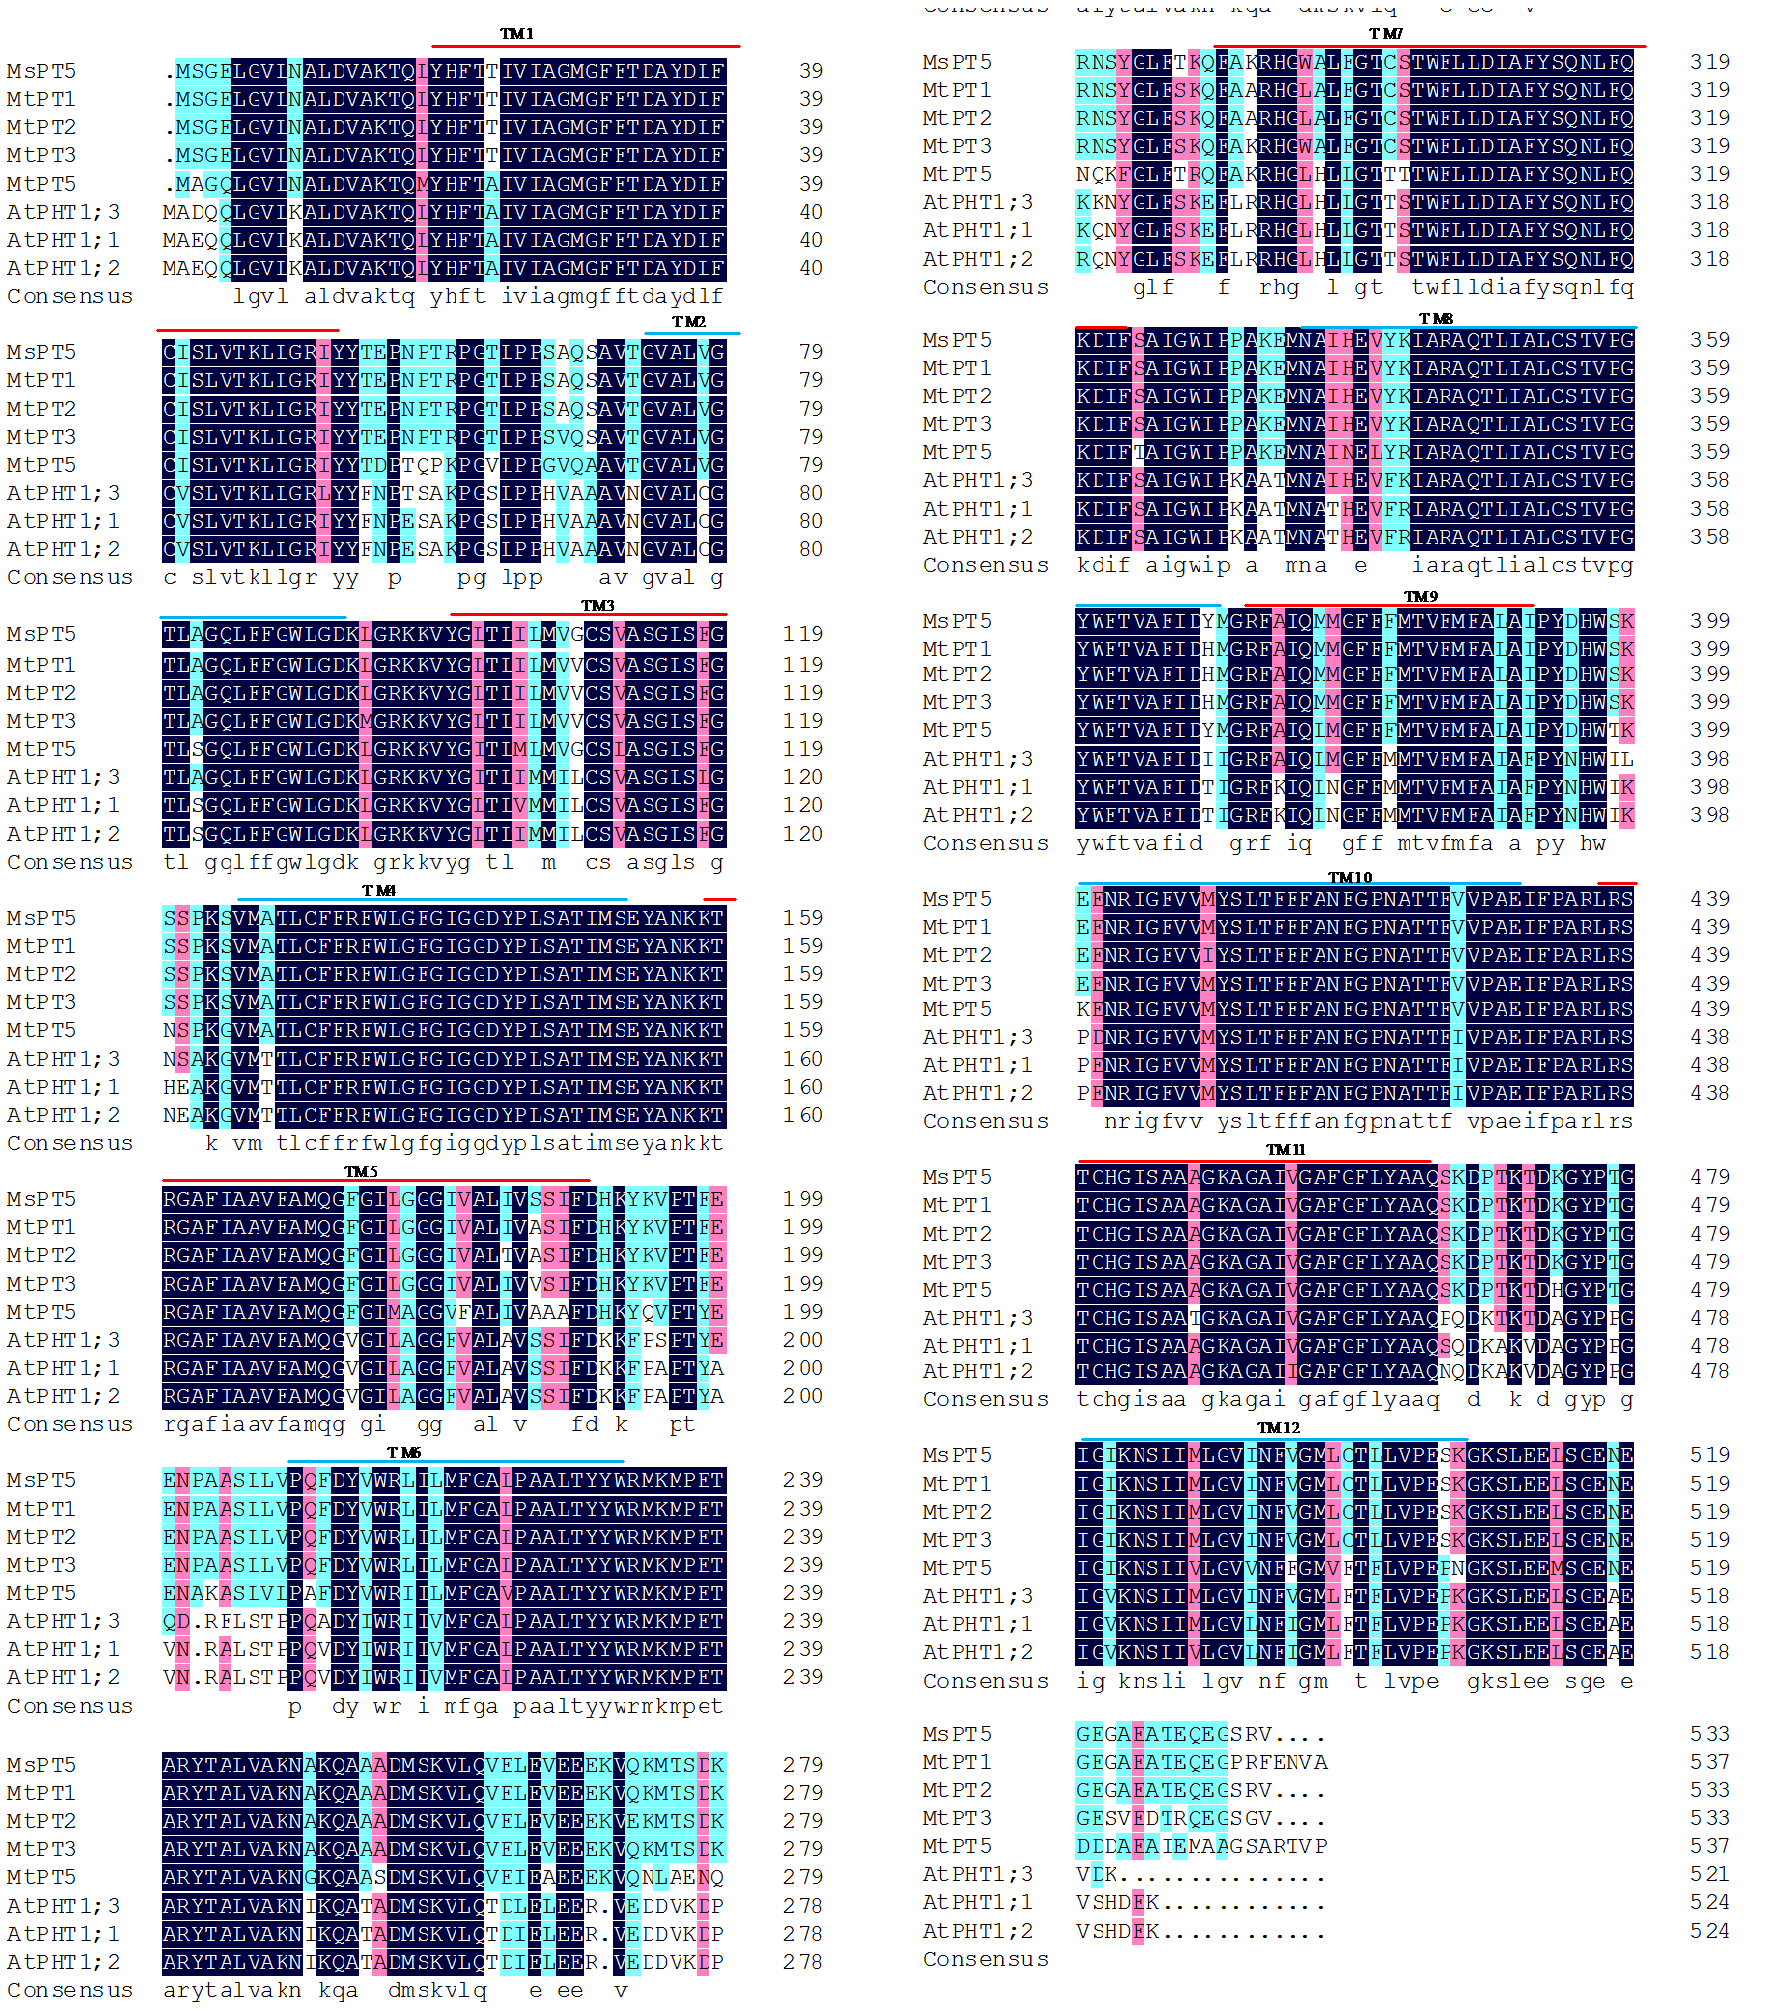Click the TM3 transmembrane label
1773x2014 pixels.
[597, 605]
